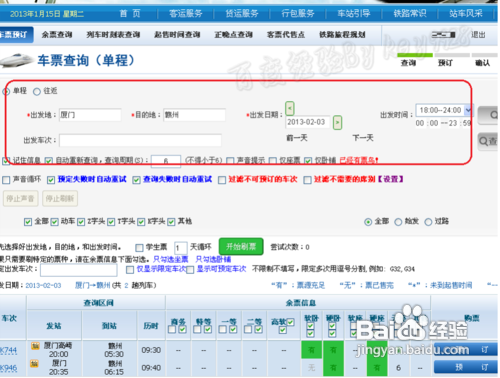Click the 出发车次 input field in search form
The width and height of the screenshot is (500, 378).
pos(140,140)
